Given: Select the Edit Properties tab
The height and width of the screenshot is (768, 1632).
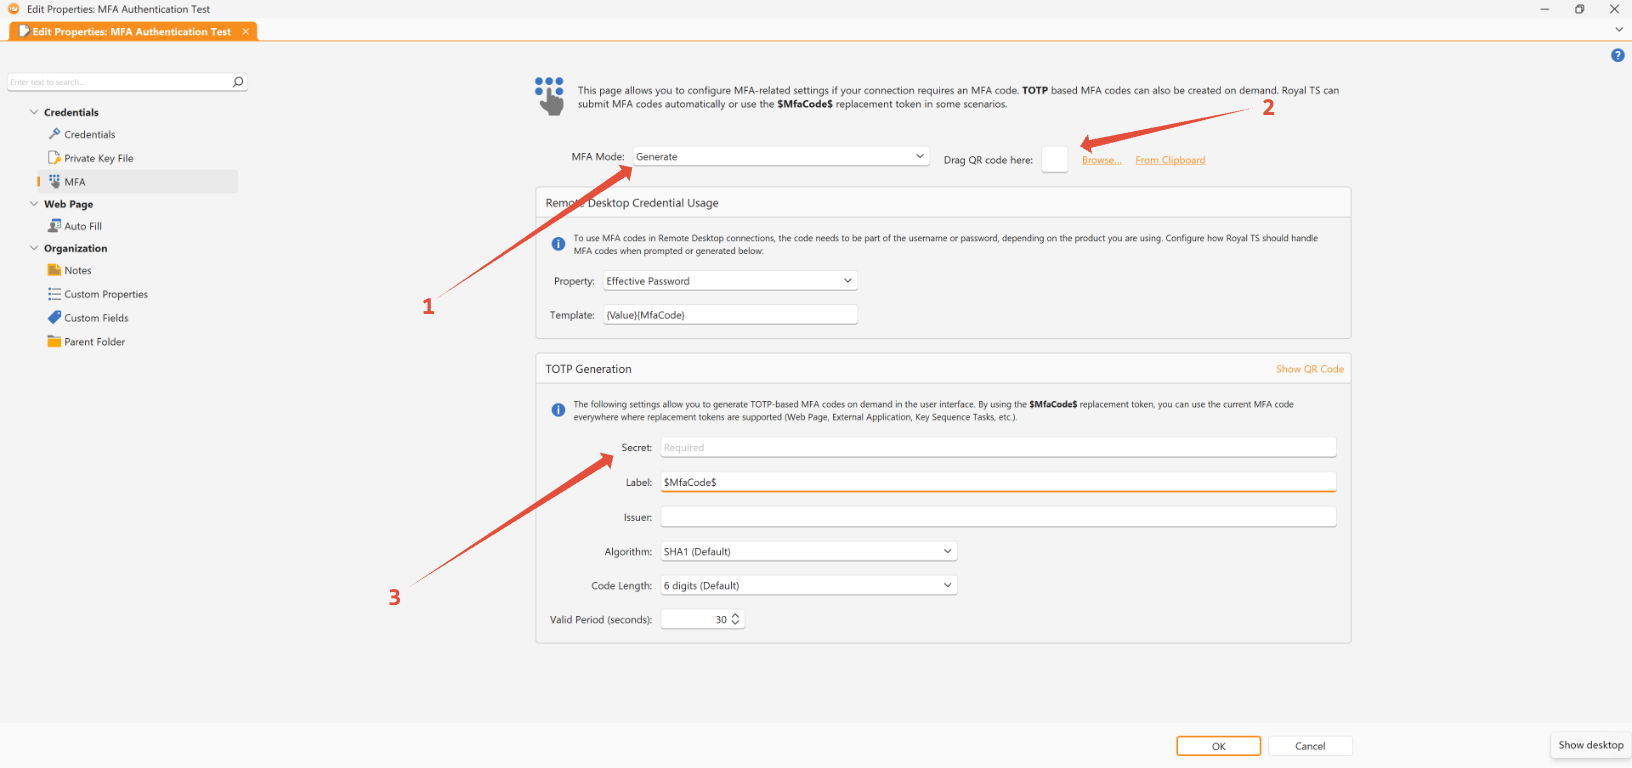Looking at the screenshot, I should tap(131, 32).
